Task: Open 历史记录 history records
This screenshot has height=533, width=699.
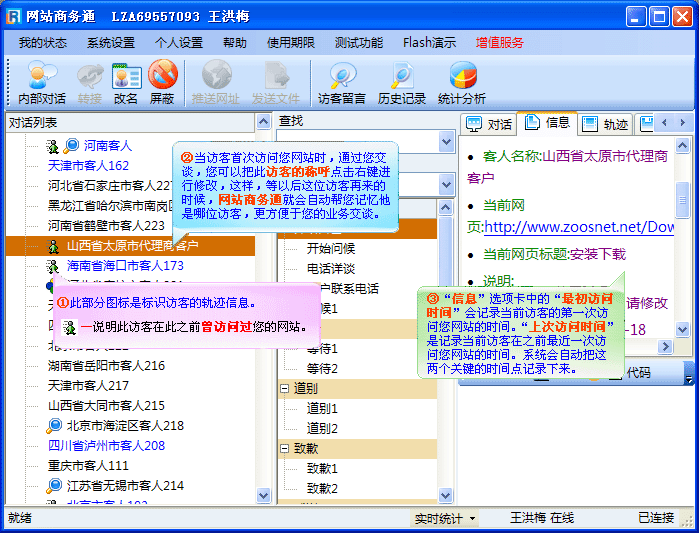Action: [x=402, y=82]
